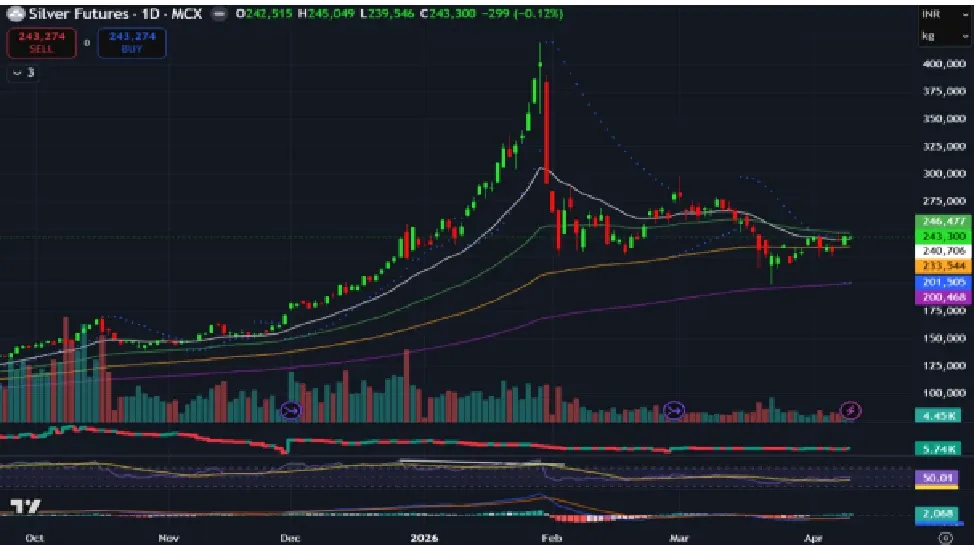Click the BUY 243,274 button
Image resolution: width=974 pixels, height=548 pixels.
click(x=132, y=43)
